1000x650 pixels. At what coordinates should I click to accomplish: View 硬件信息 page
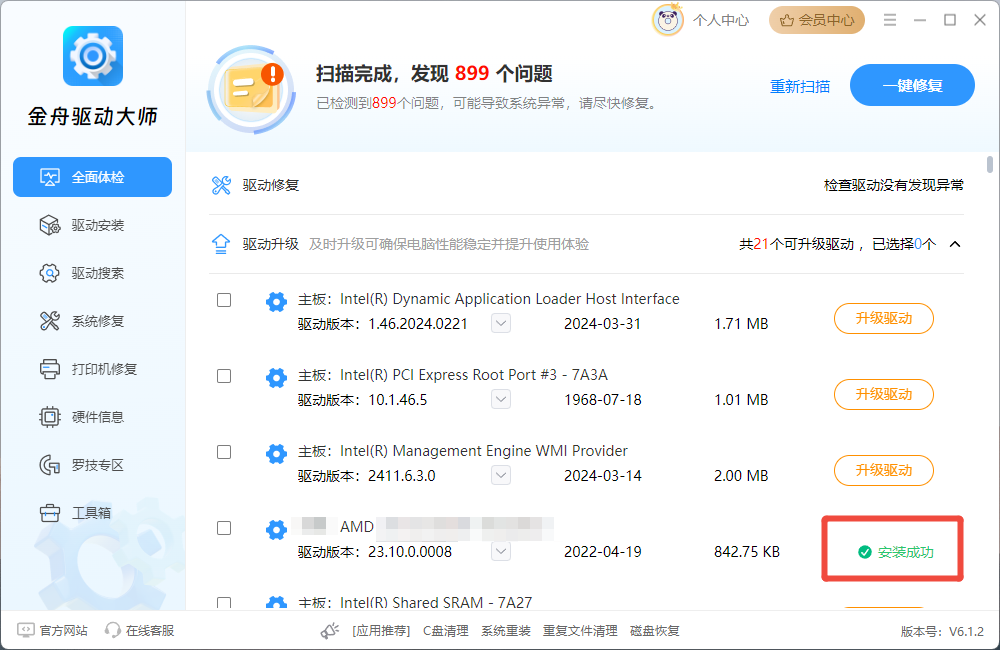pyautogui.click(x=92, y=417)
